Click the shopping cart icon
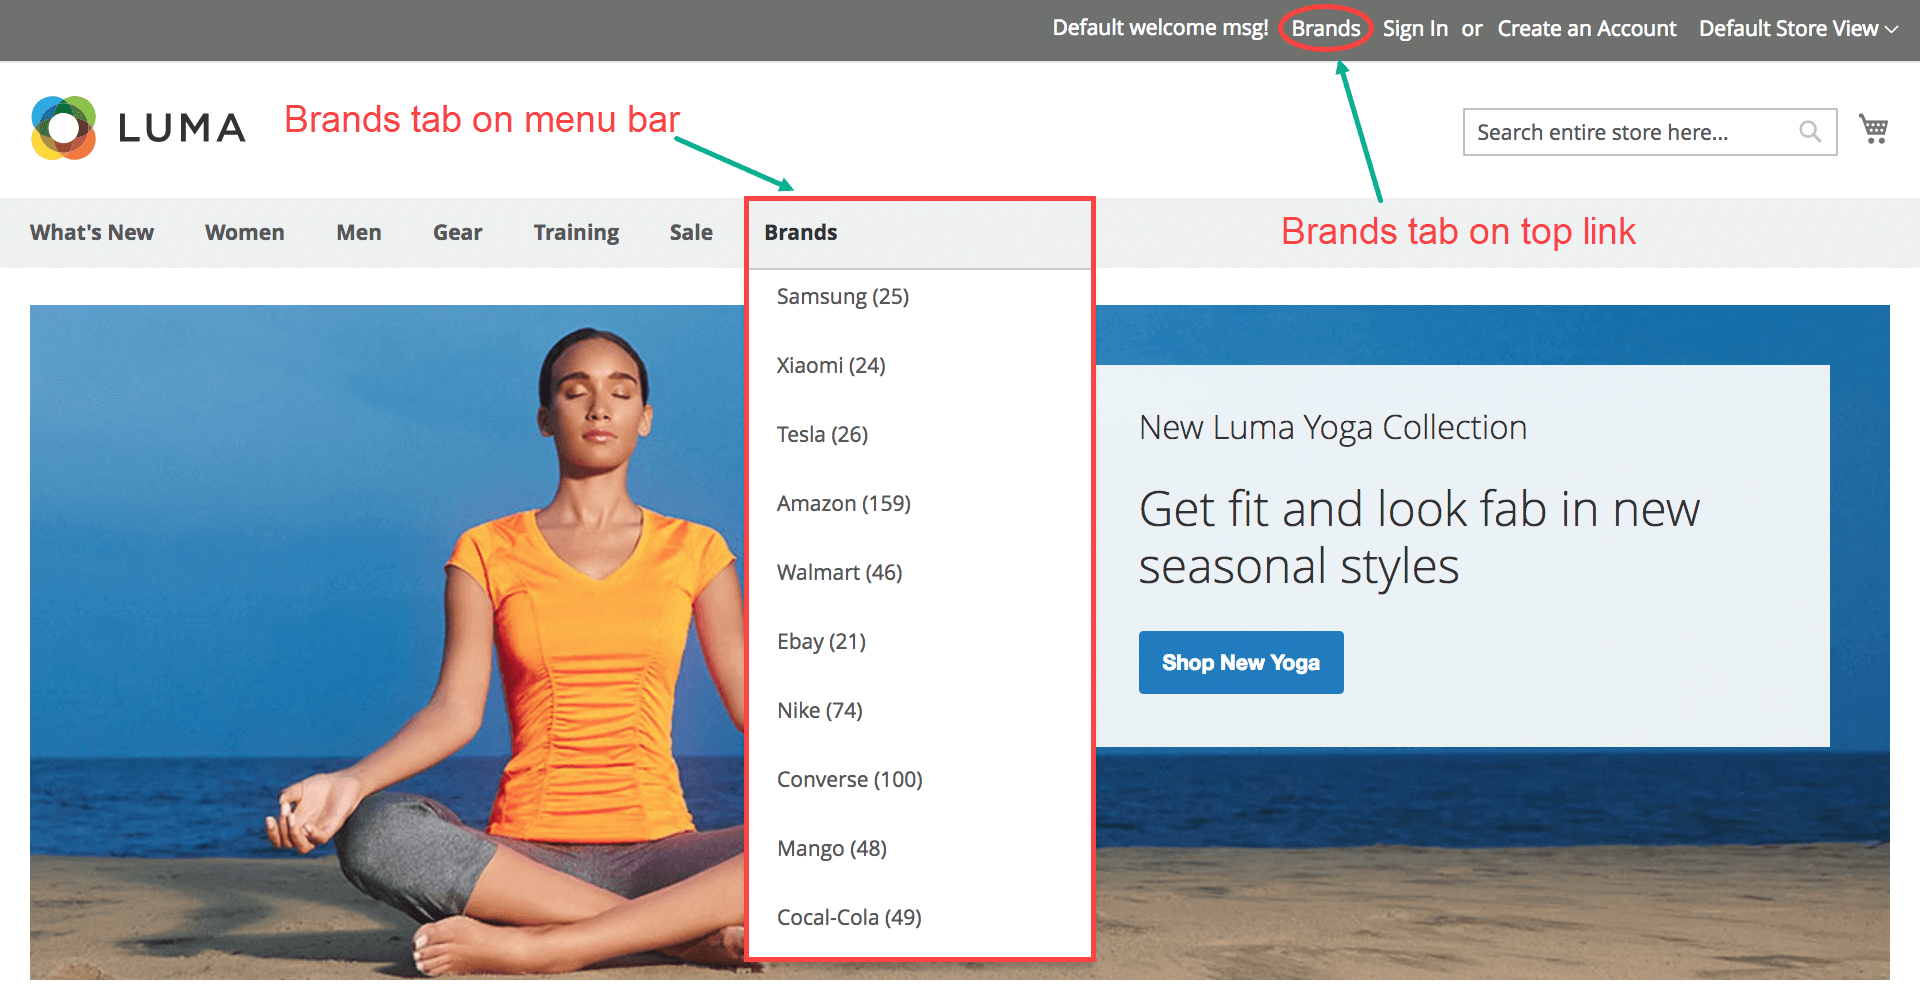Image resolution: width=1920 pixels, height=988 pixels. point(1873,130)
